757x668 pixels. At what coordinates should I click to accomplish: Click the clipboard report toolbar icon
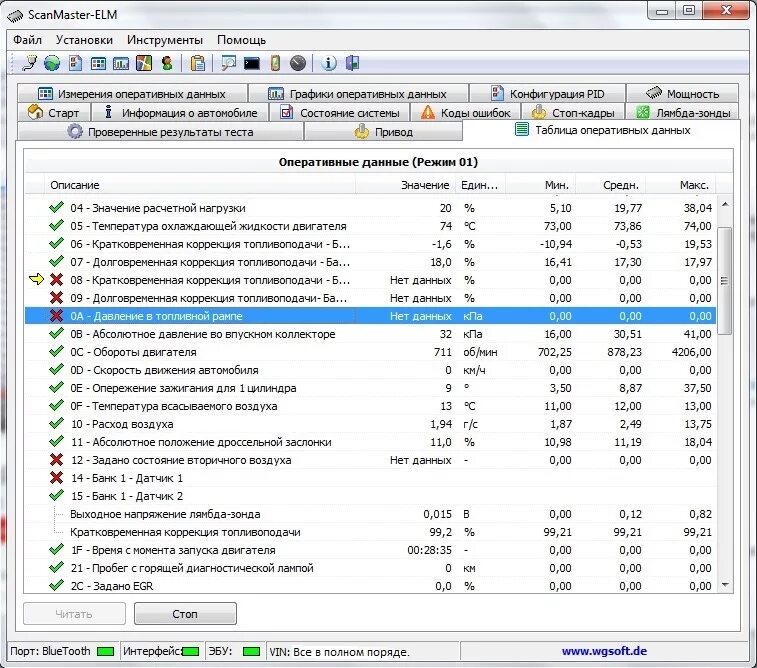(x=197, y=63)
